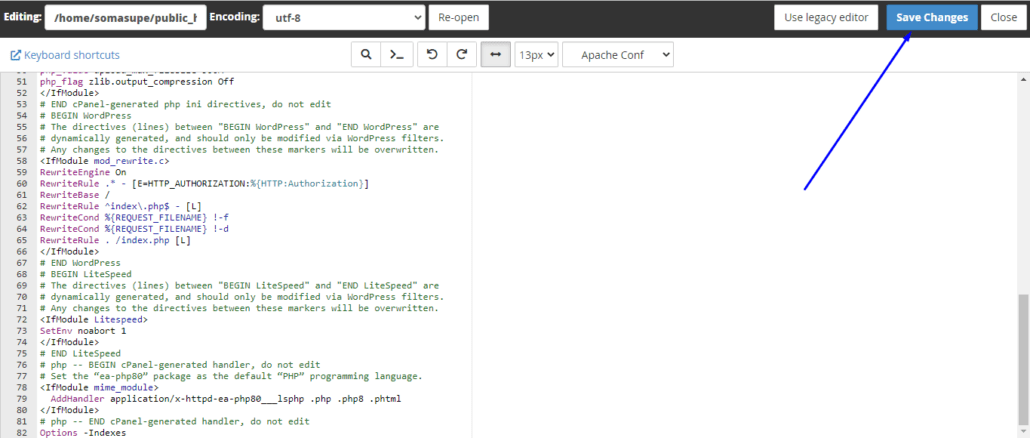This screenshot has height=438, width=1030.
Task: Open the Keyboard shortcuts link
Action: pos(72,55)
